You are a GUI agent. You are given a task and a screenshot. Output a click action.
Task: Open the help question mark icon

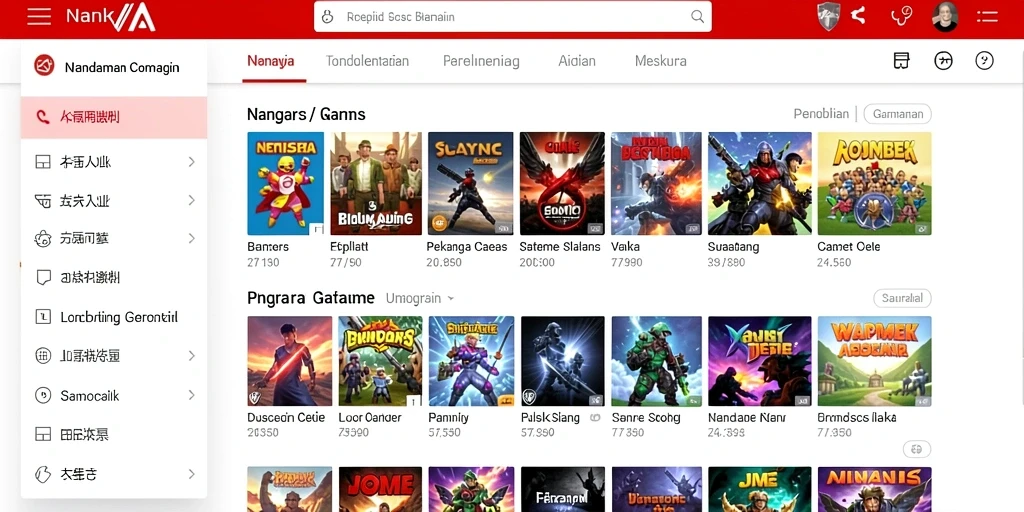984,61
